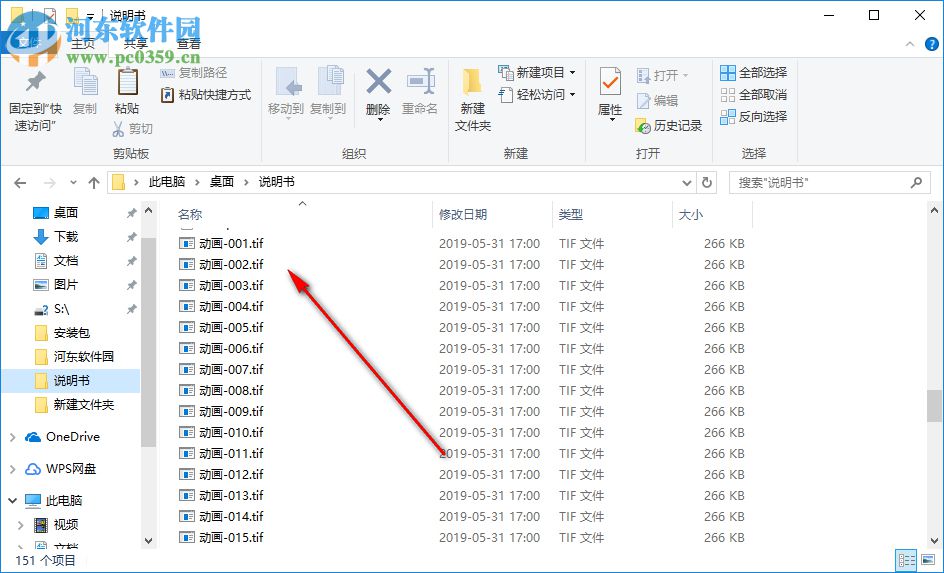
Task: Click the Copy icon in ribbon
Action: 85,91
